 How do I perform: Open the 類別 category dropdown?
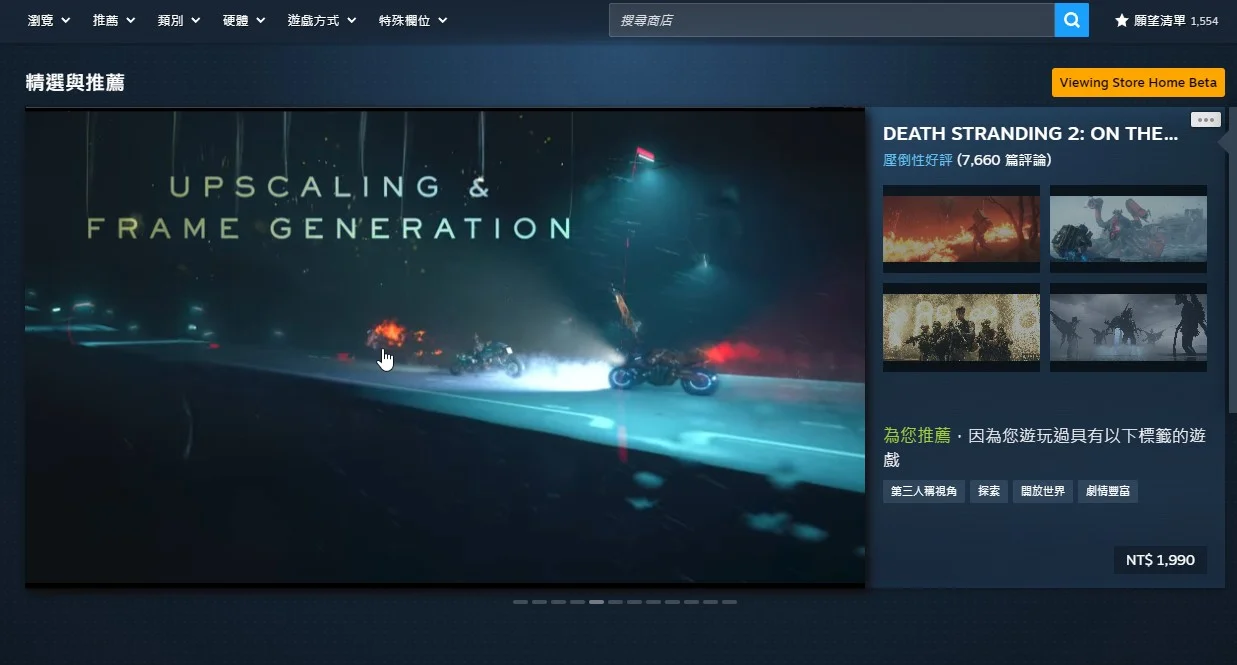coord(178,20)
